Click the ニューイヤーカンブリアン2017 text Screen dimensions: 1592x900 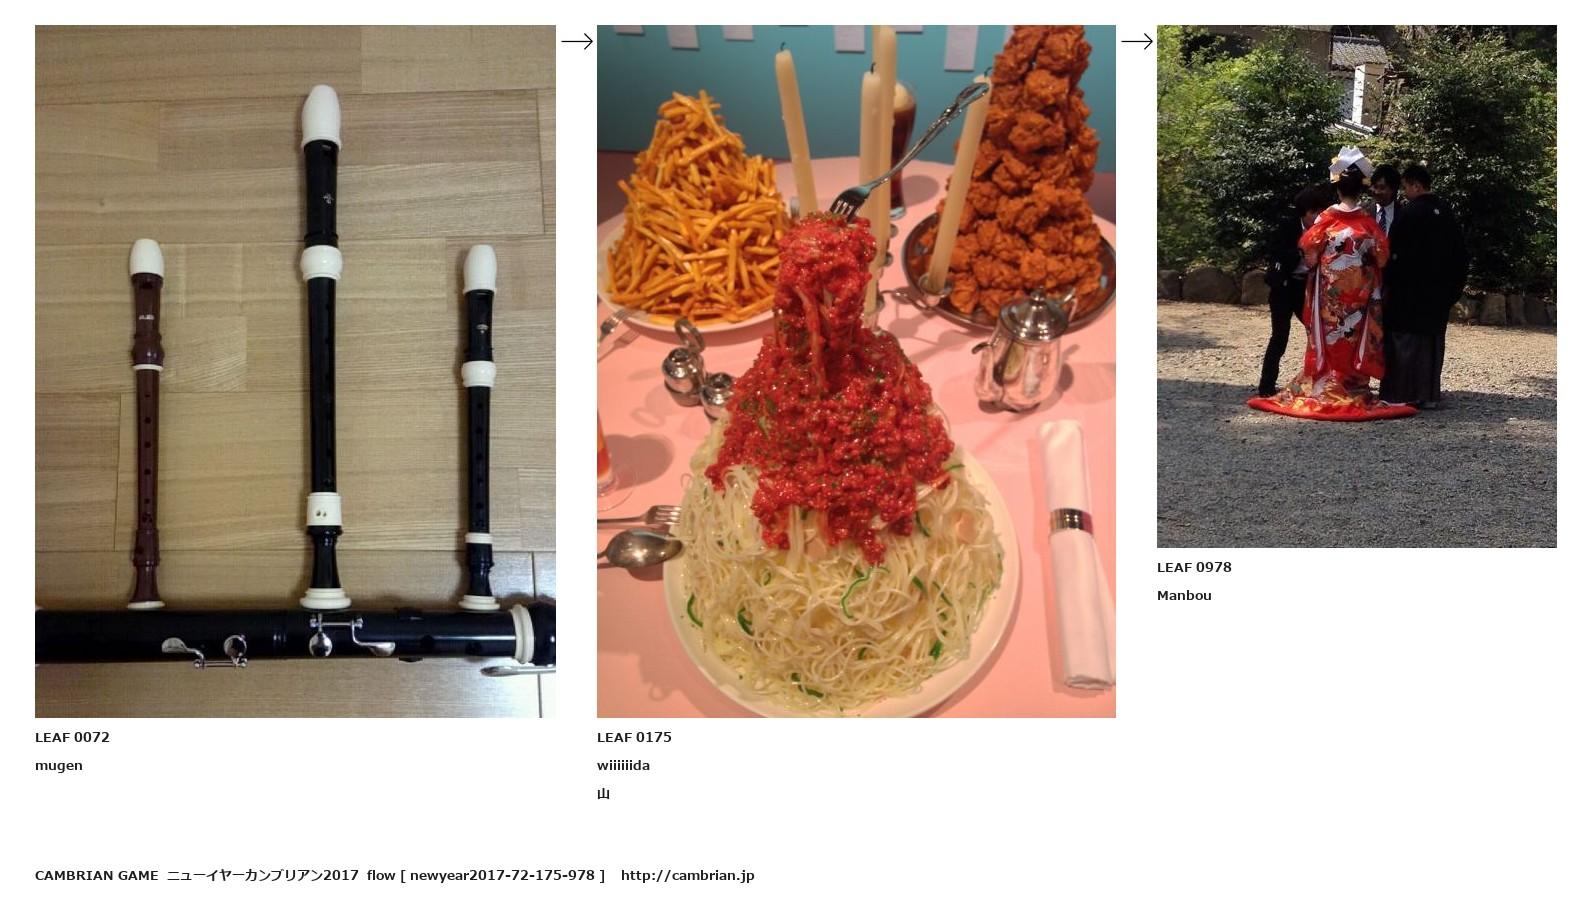click(x=263, y=875)
